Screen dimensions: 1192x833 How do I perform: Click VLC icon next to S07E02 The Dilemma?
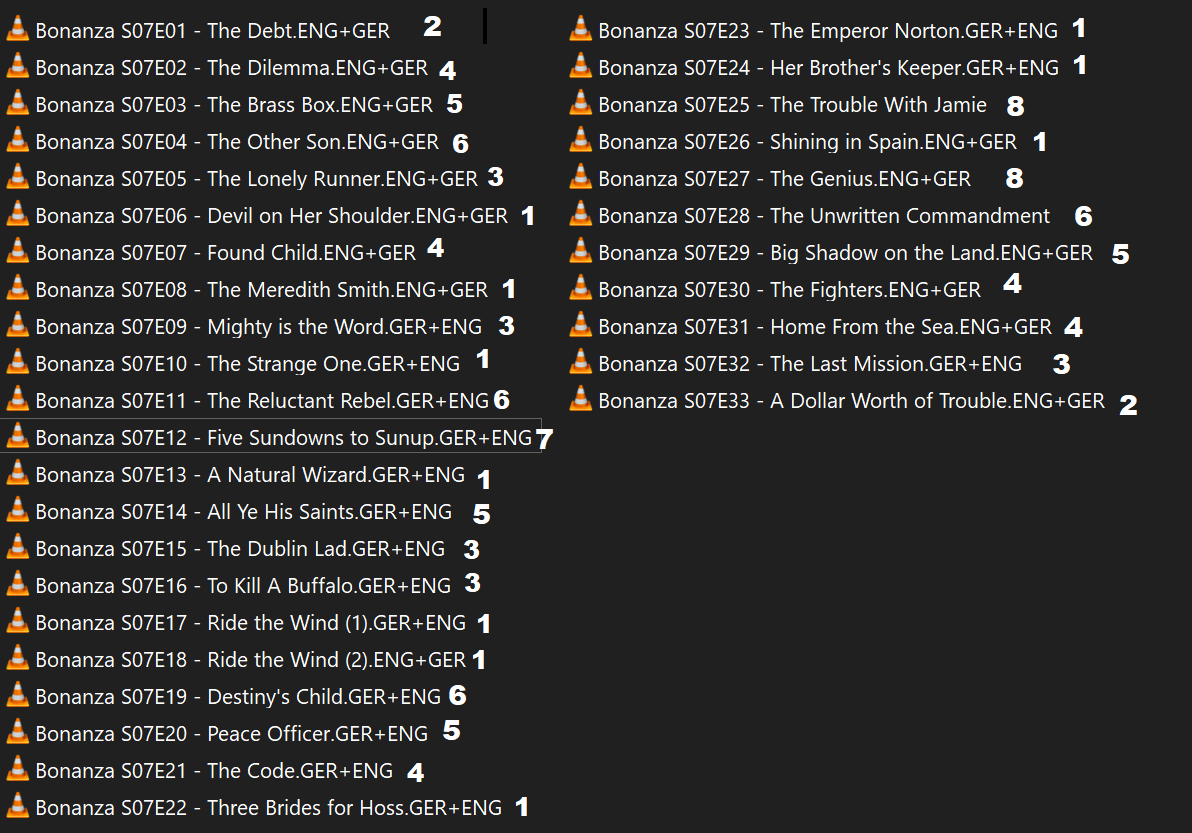17,66
